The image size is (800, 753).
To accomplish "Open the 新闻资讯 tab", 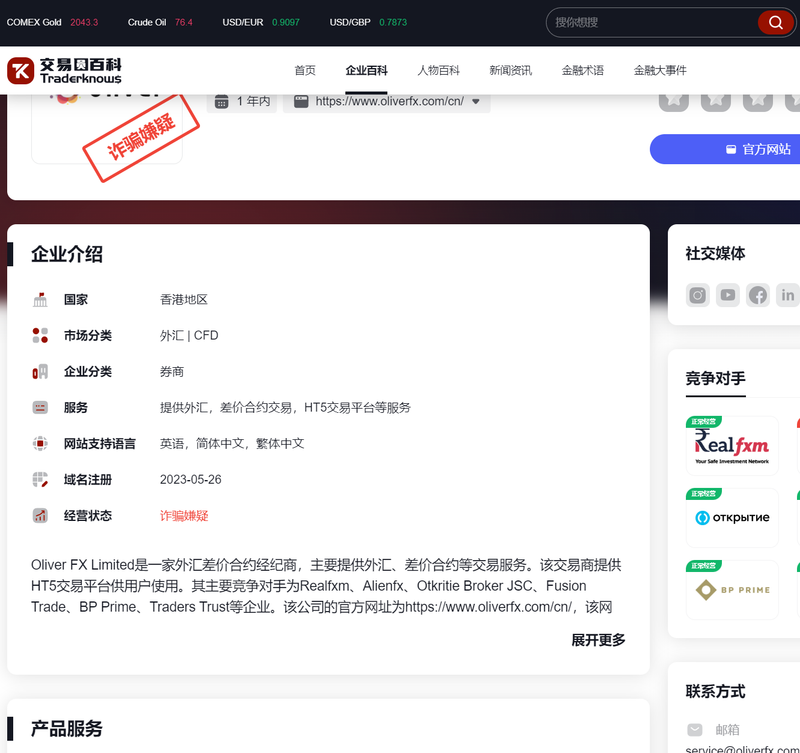I will pyautogui.click(x=510, y=70).
